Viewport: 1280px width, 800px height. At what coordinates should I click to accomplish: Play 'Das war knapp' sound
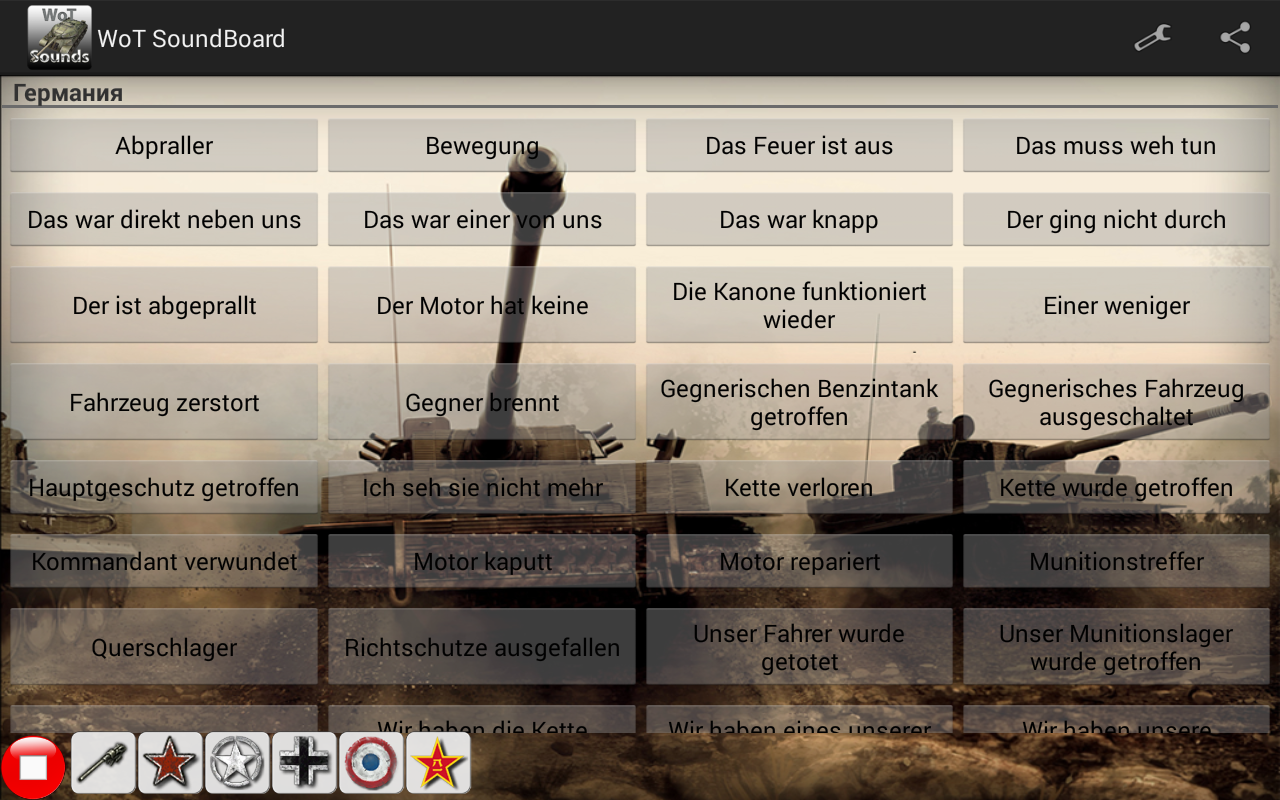(799, 220)
